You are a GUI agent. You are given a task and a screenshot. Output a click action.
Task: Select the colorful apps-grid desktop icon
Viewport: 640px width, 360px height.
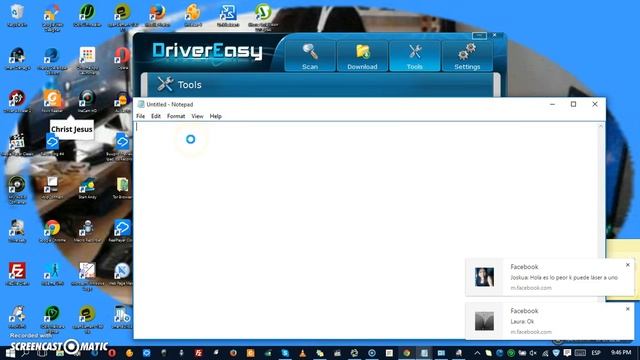coord(87,60)
